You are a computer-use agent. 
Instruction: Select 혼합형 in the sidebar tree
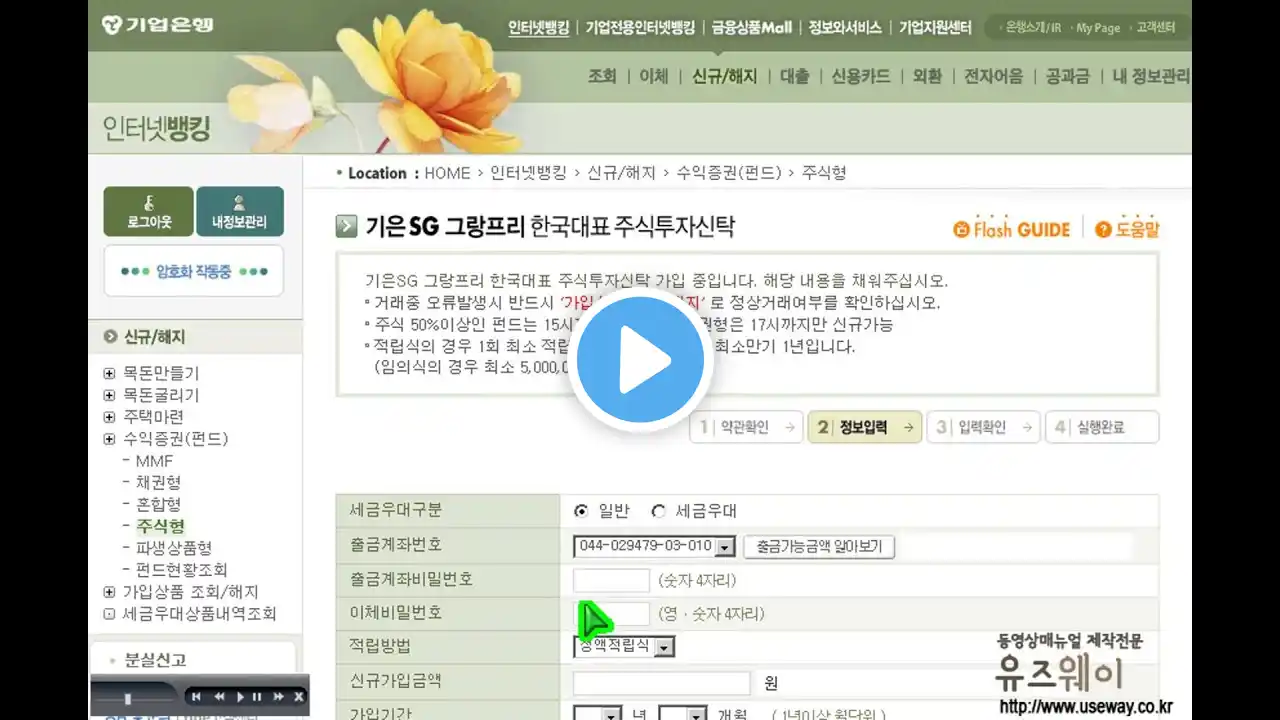158,504
